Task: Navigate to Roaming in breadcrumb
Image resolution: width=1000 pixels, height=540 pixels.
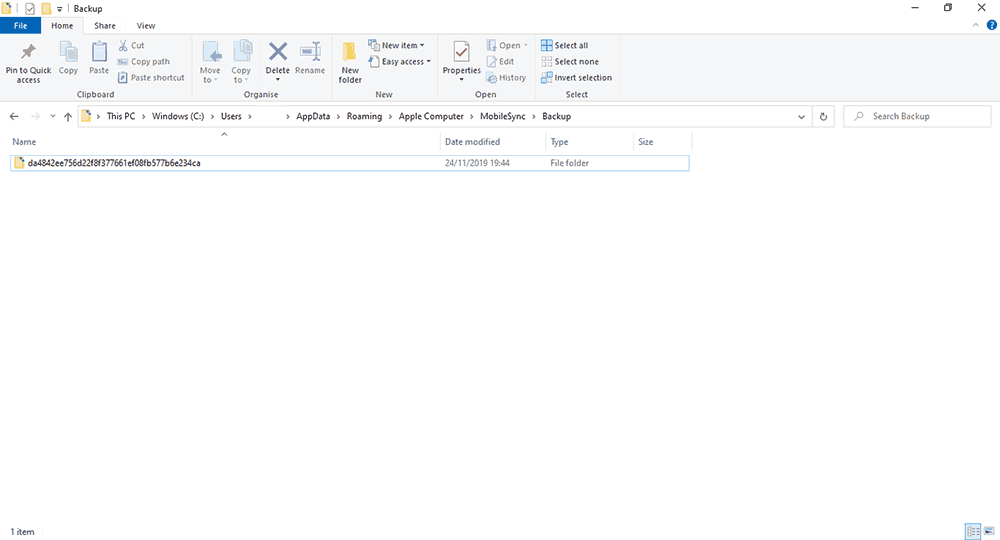Action: (x=364, y=116)
